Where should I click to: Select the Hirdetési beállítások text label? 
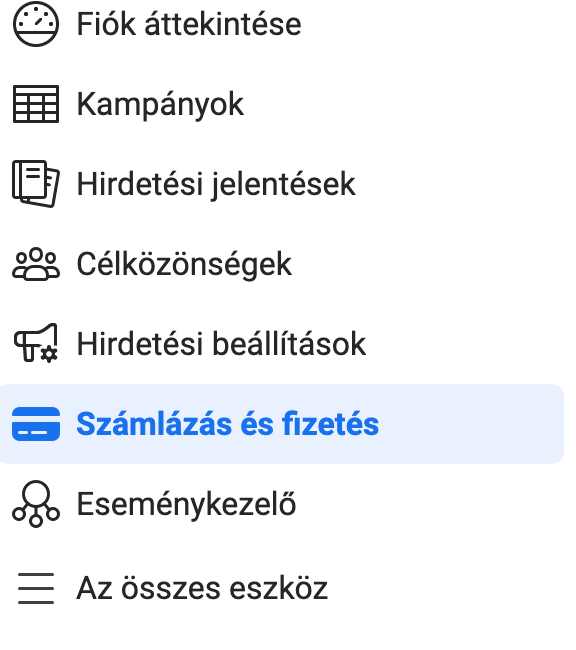[221, 344]
